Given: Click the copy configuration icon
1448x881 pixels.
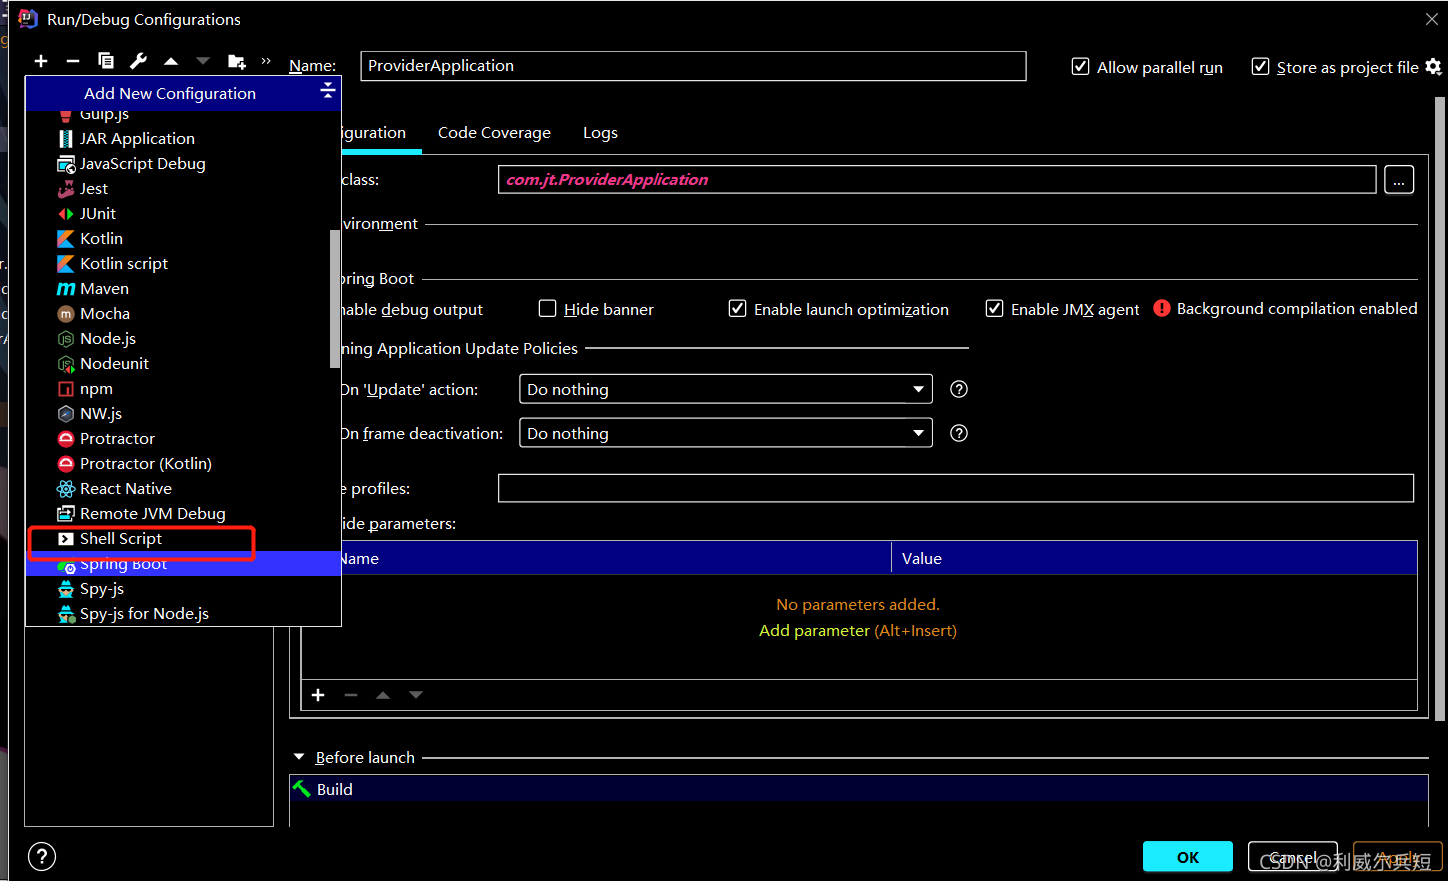Looking at the screenshot, I should coord(106,61).
